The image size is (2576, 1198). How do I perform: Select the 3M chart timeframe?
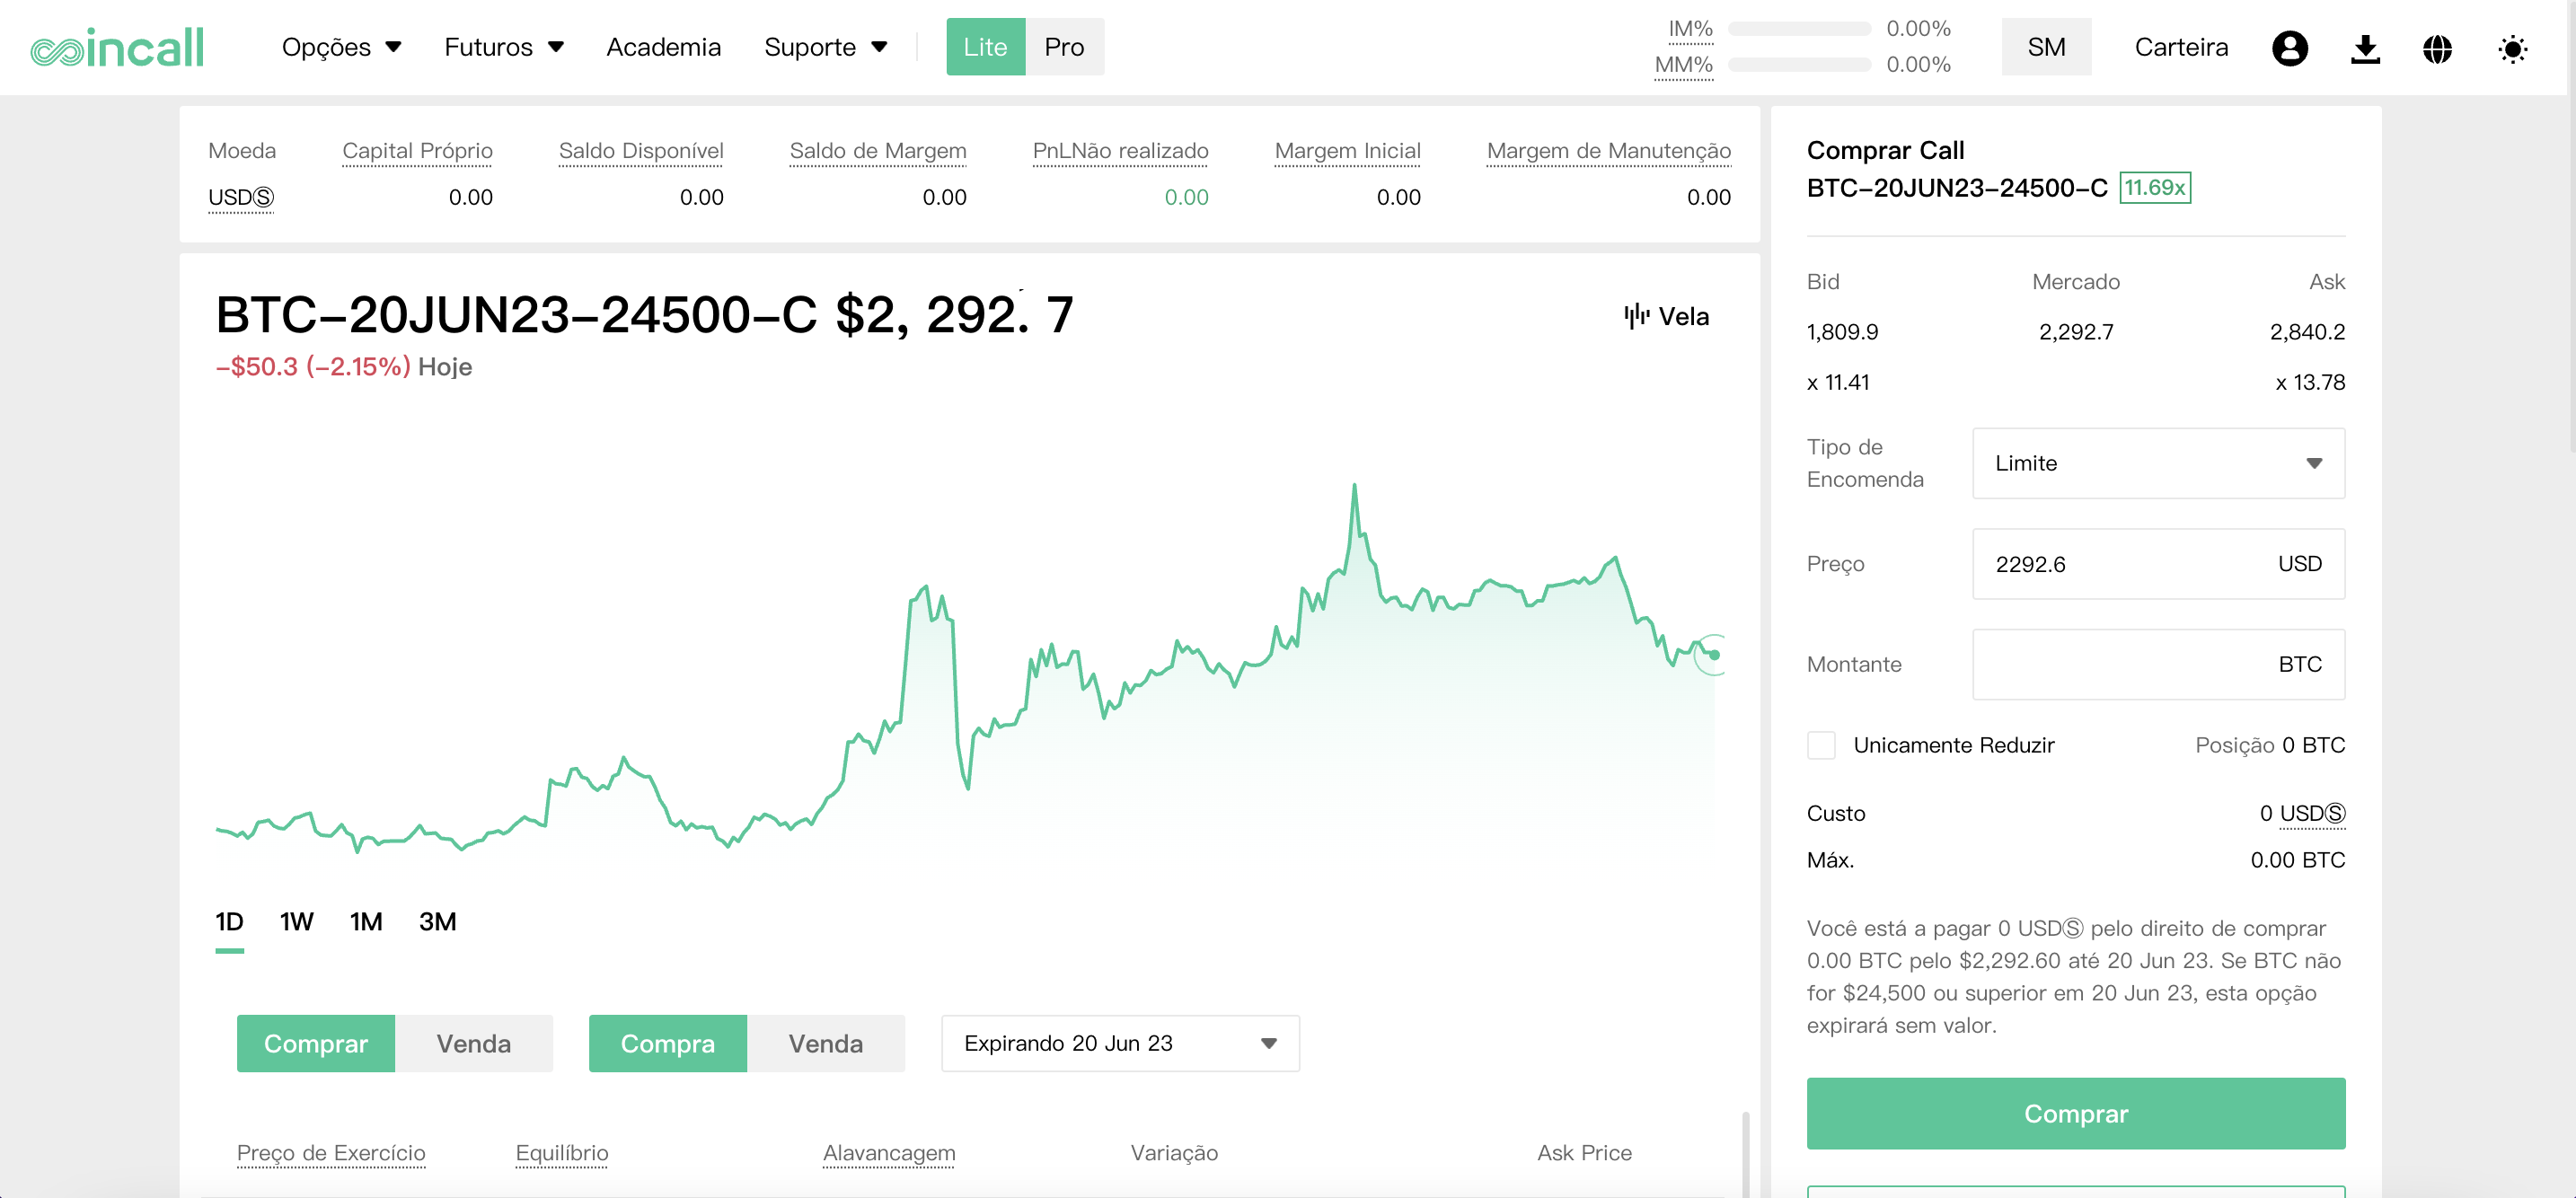click(437, 921)
